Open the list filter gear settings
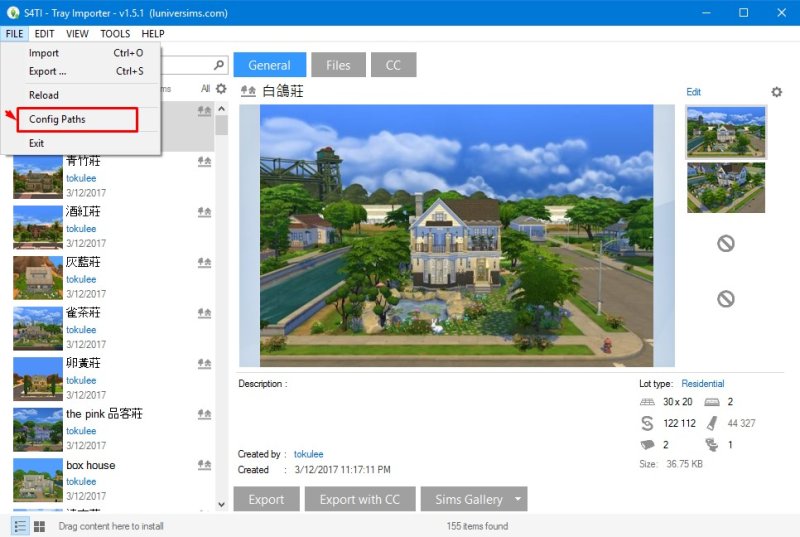The width and height of the screenshot is (800, 537). click(x=221, y=89)
